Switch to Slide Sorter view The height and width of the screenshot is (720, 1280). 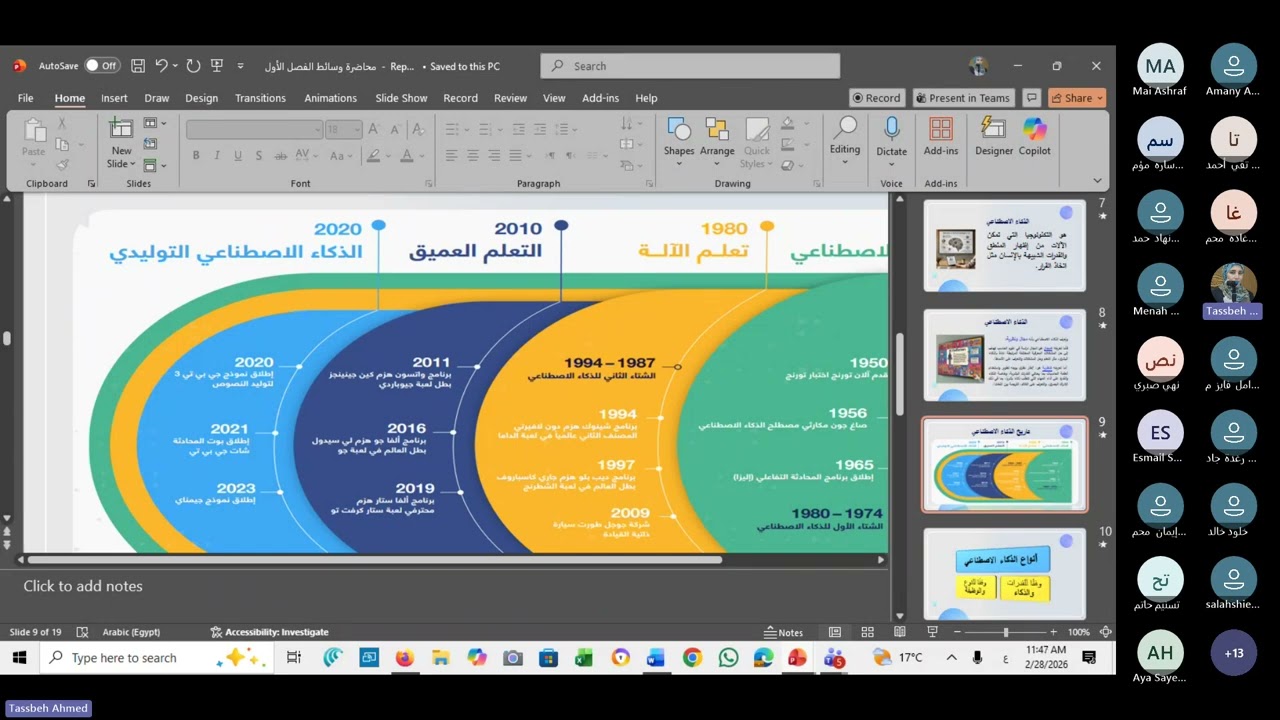click(x=867, y=632)
